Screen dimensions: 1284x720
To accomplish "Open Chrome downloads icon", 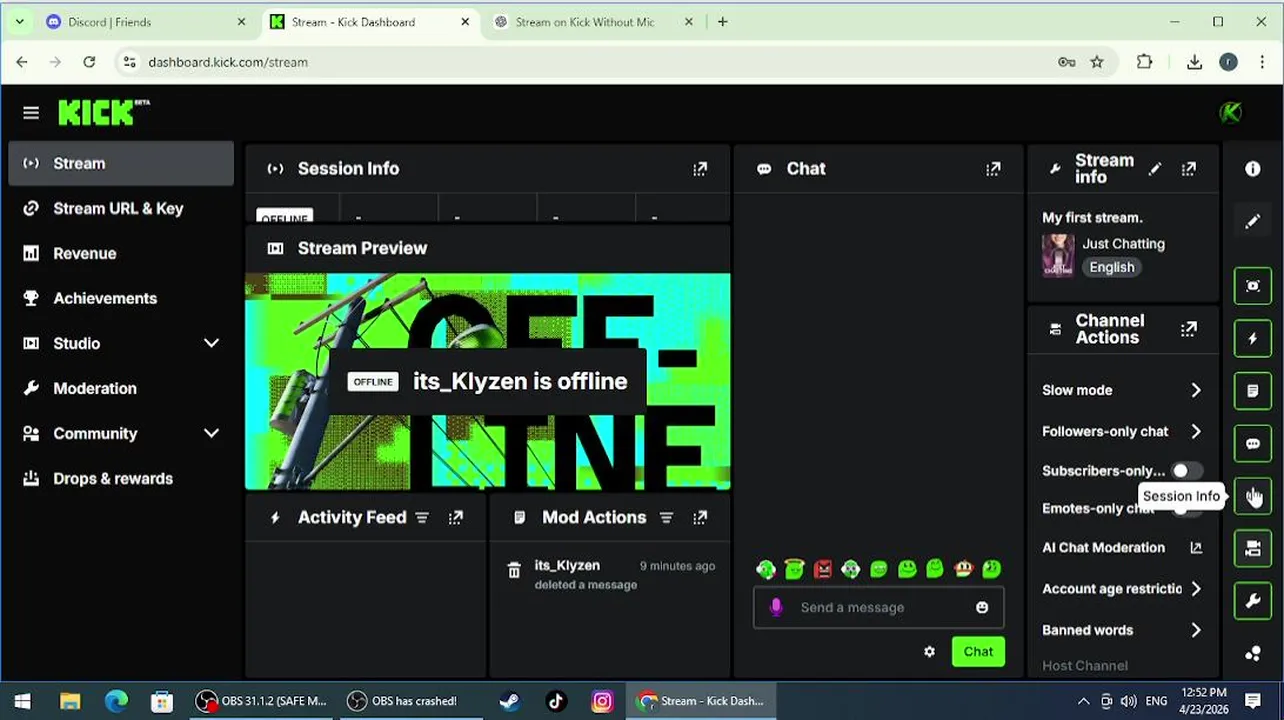I will (x=1194, y=62).
